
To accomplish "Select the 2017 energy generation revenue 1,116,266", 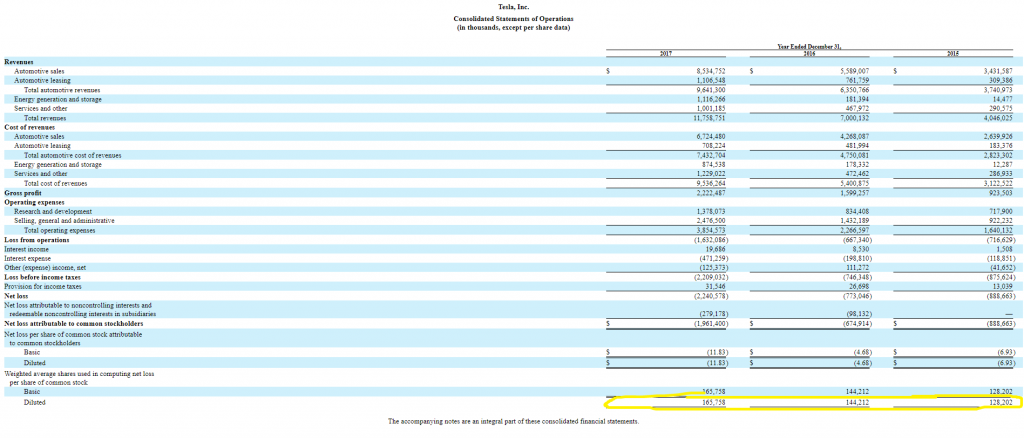I will pos(711,99).
